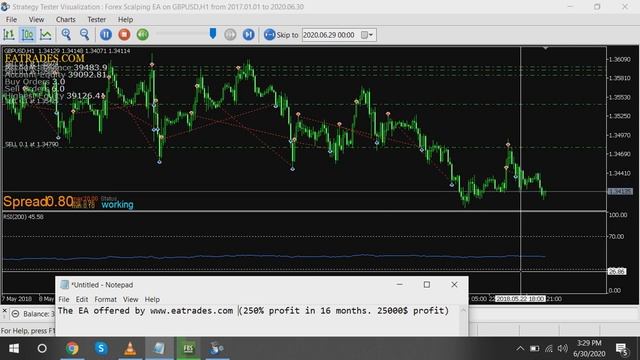Select the line chart view icon

click(46, 35)
